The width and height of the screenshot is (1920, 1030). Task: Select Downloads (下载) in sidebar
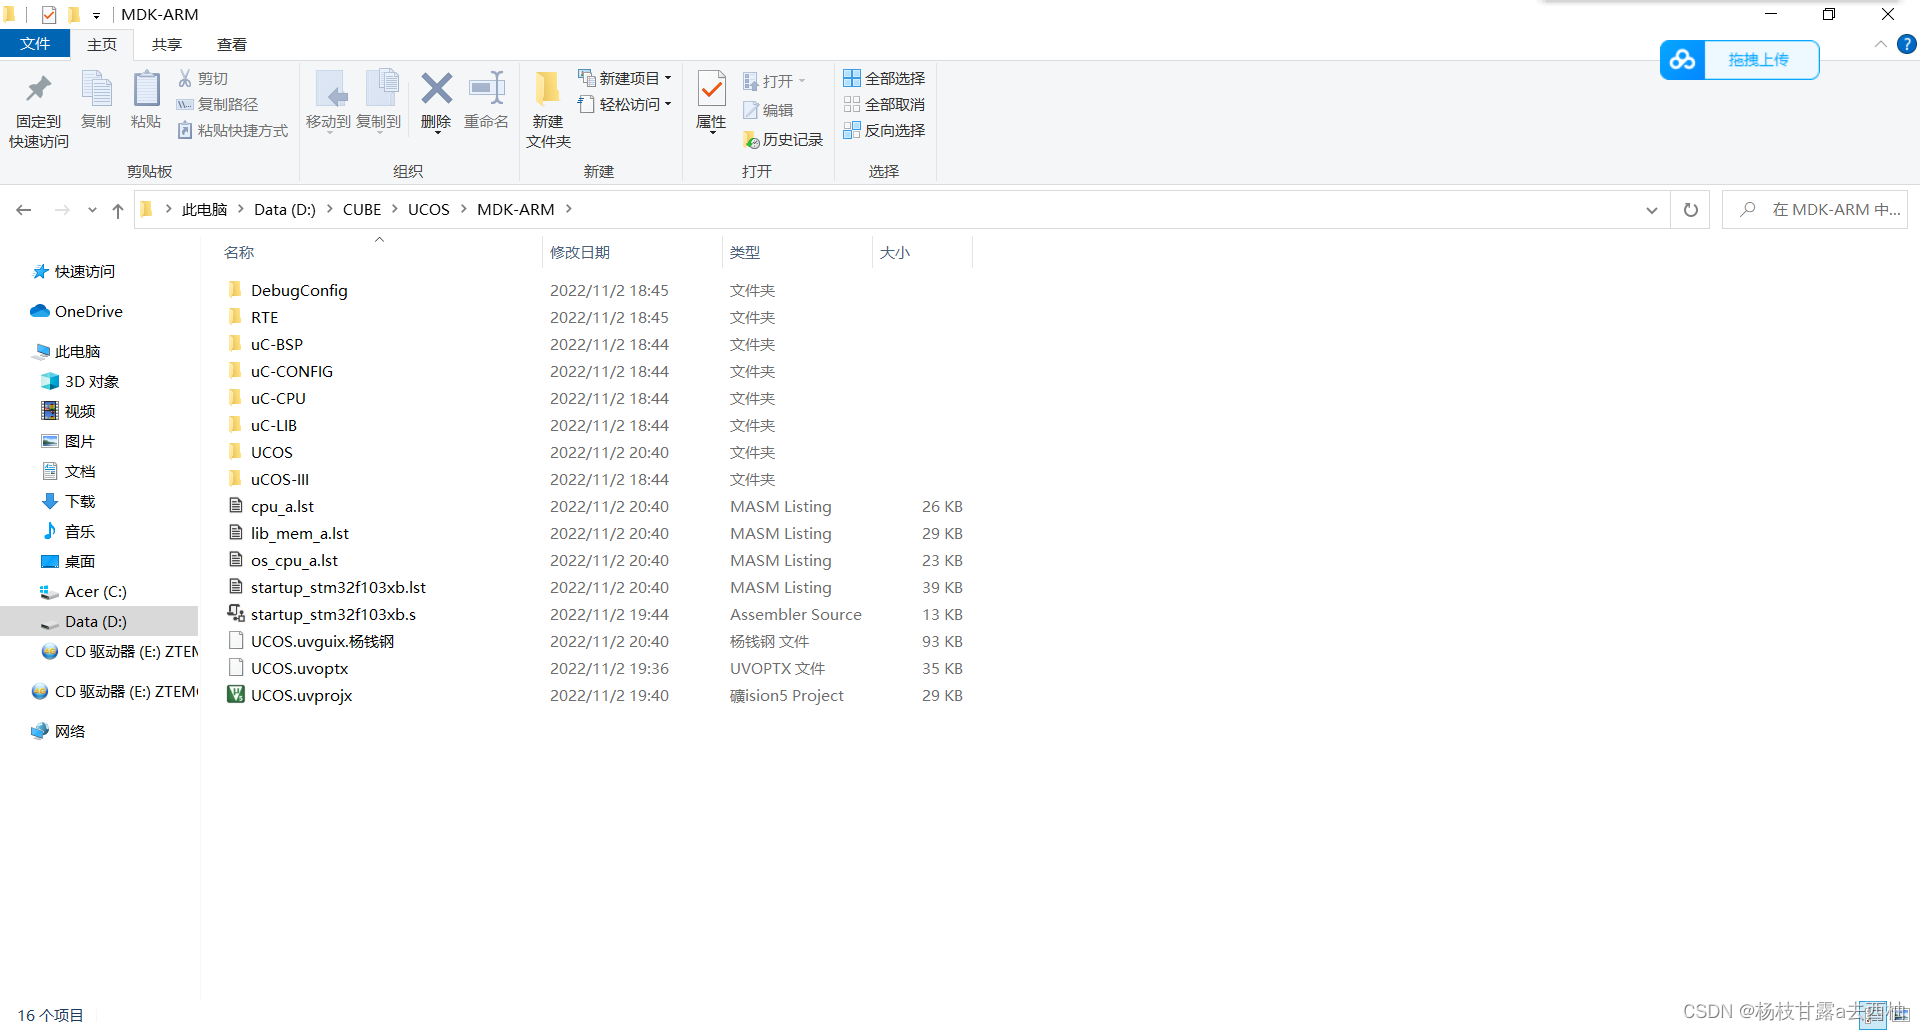[x=69, y=502]
